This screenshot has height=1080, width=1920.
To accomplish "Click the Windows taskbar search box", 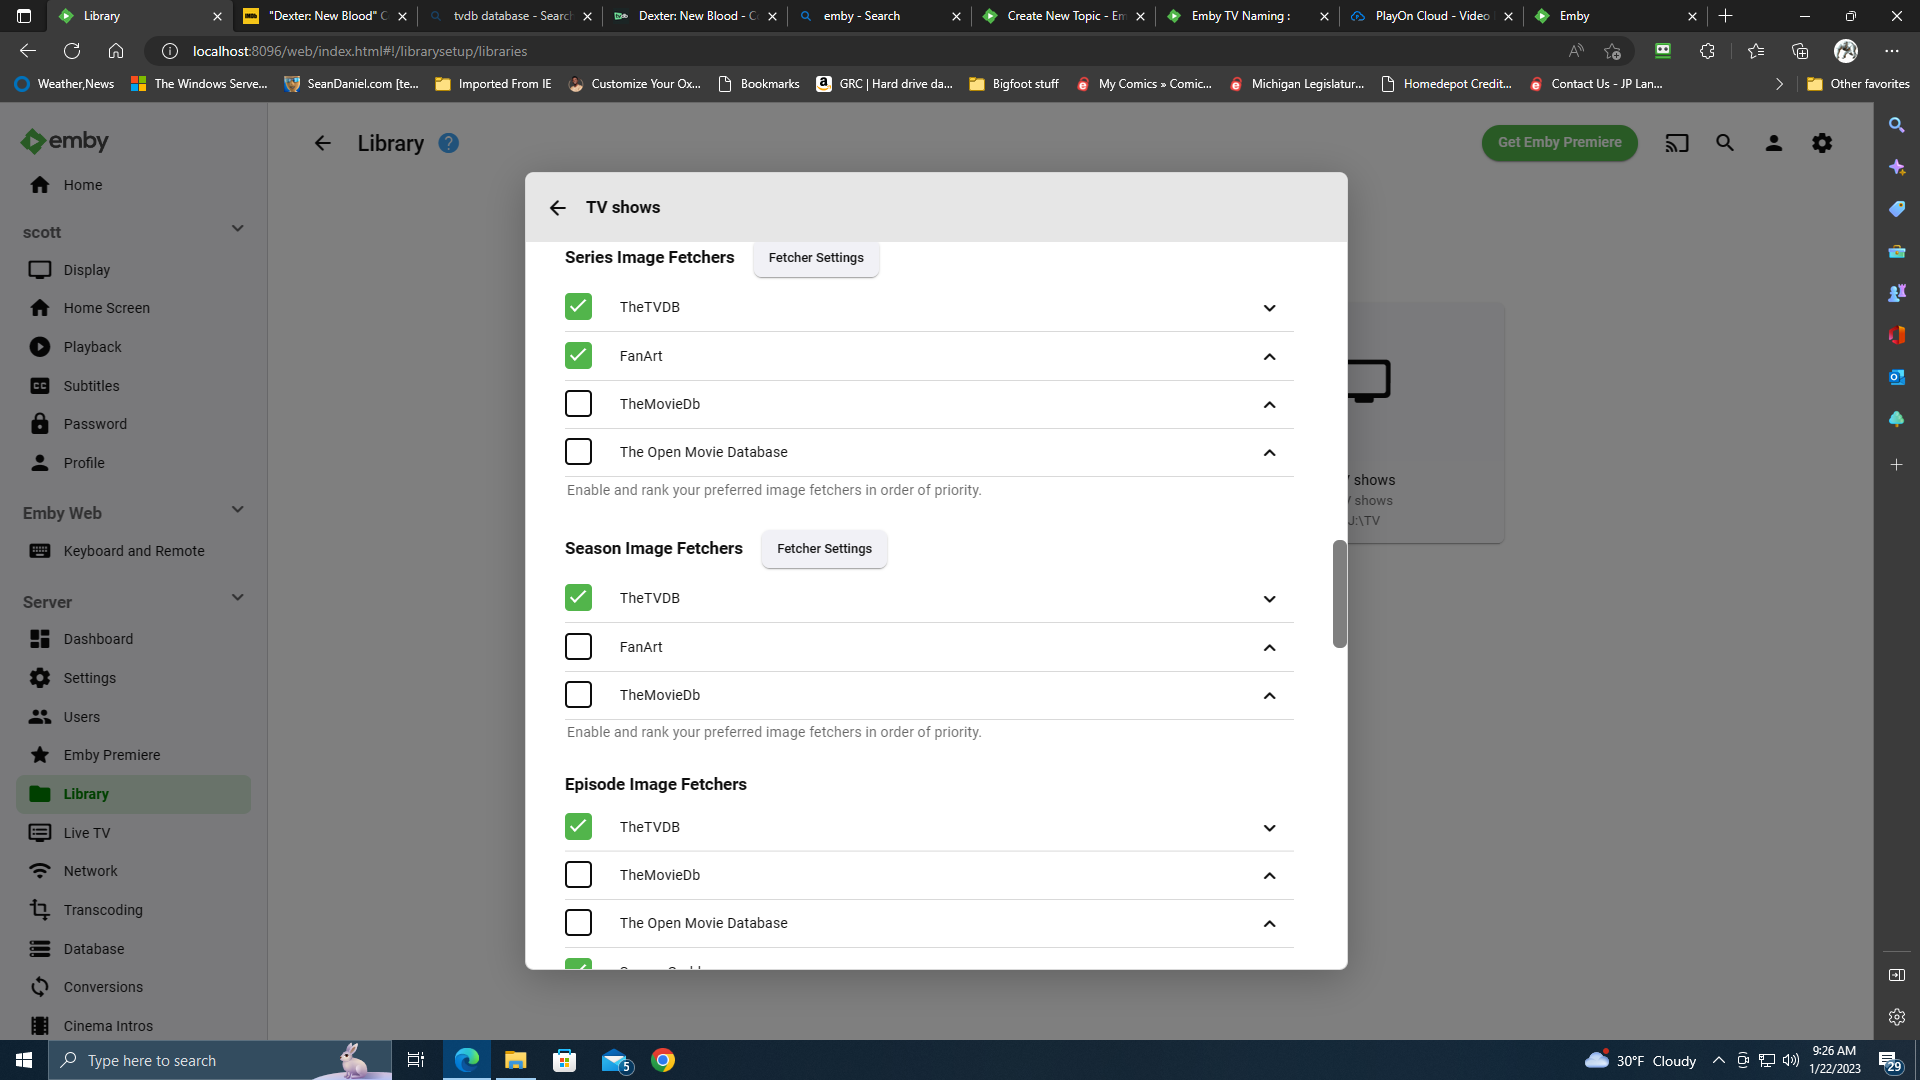I will (220, 1060).
